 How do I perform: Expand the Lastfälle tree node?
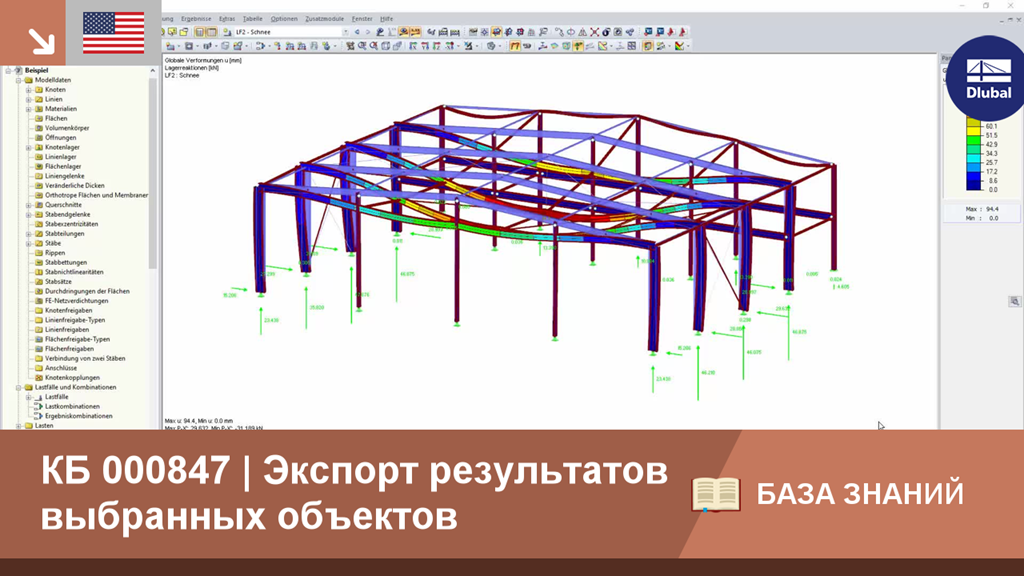[x=29, y=397]
